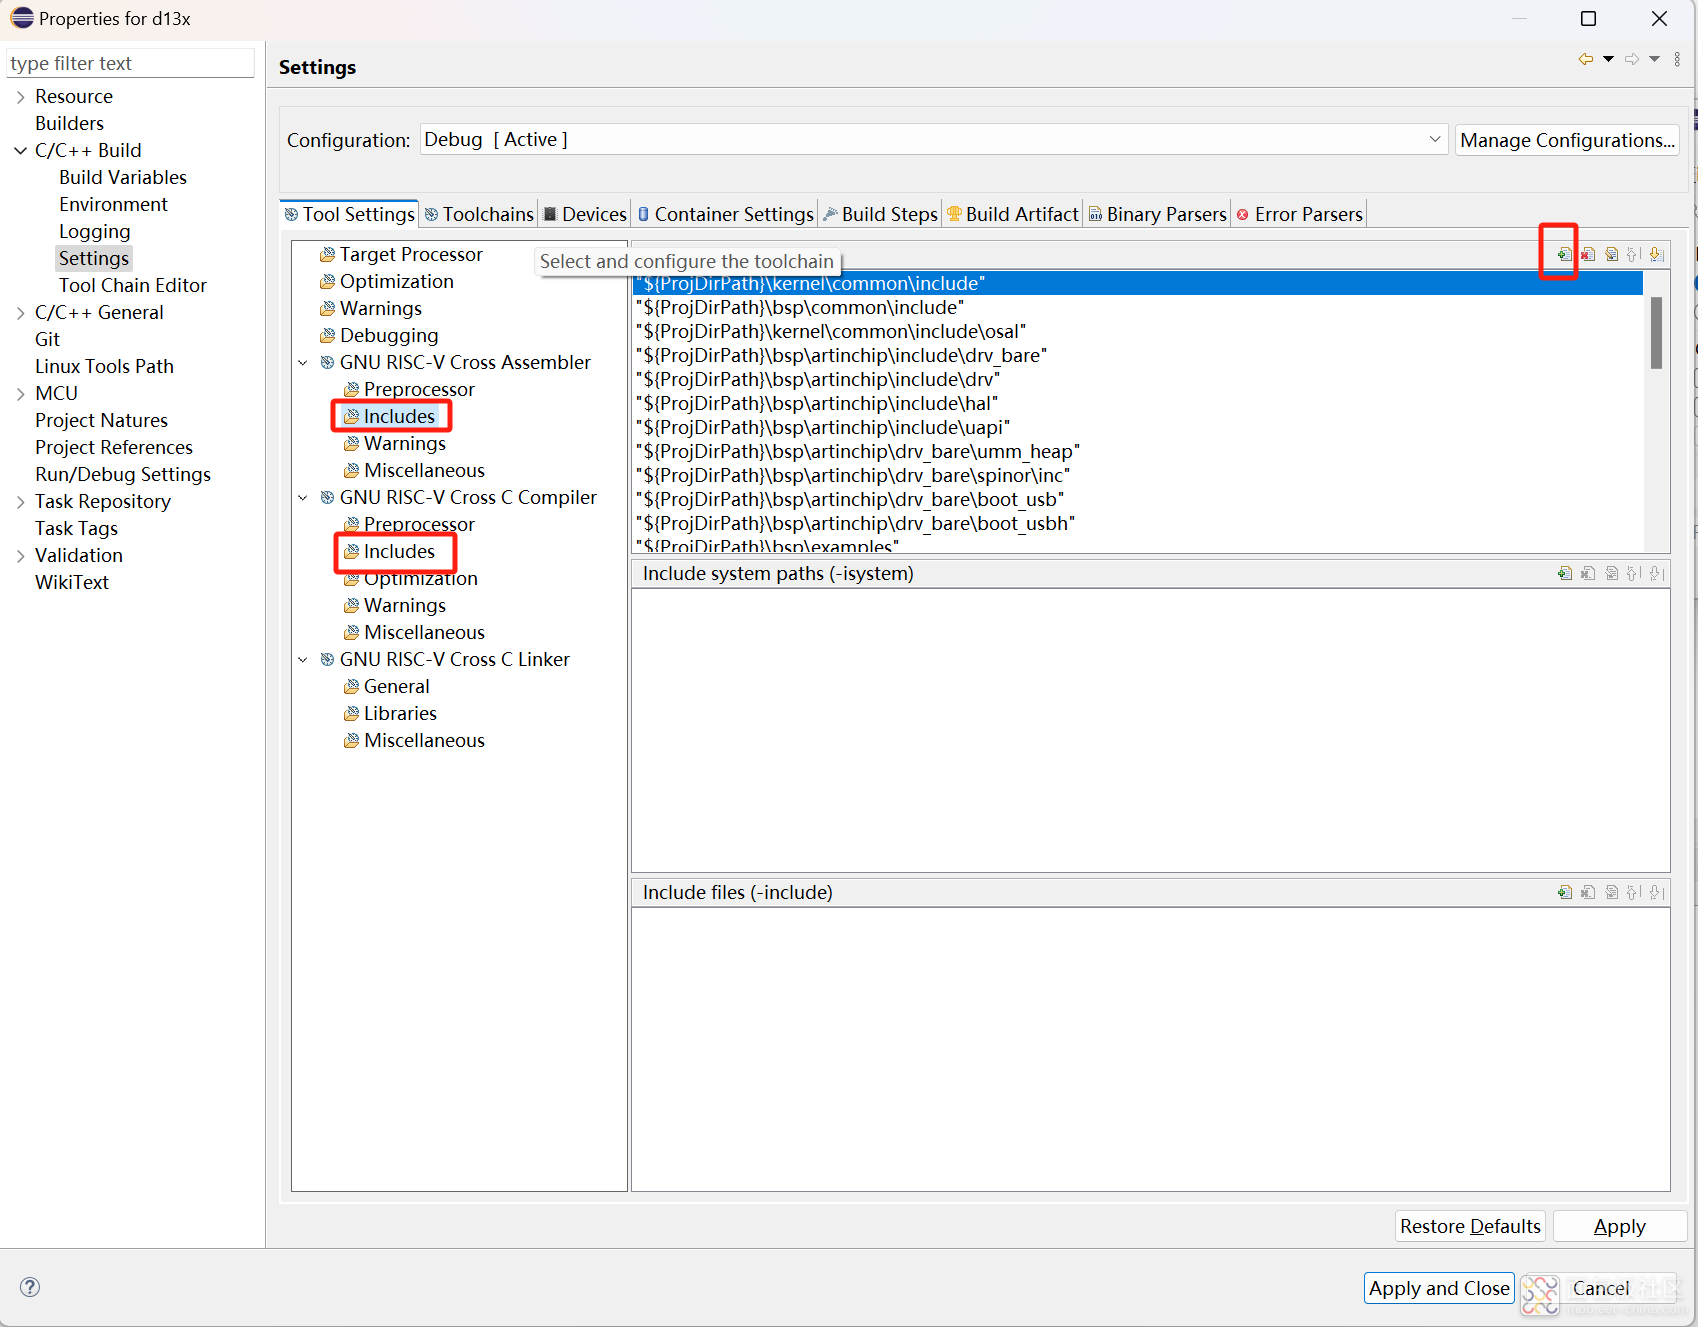This screenshot has width=1698, height=1327.
Task: Move selected include path up
Action: coord(1634,254)
